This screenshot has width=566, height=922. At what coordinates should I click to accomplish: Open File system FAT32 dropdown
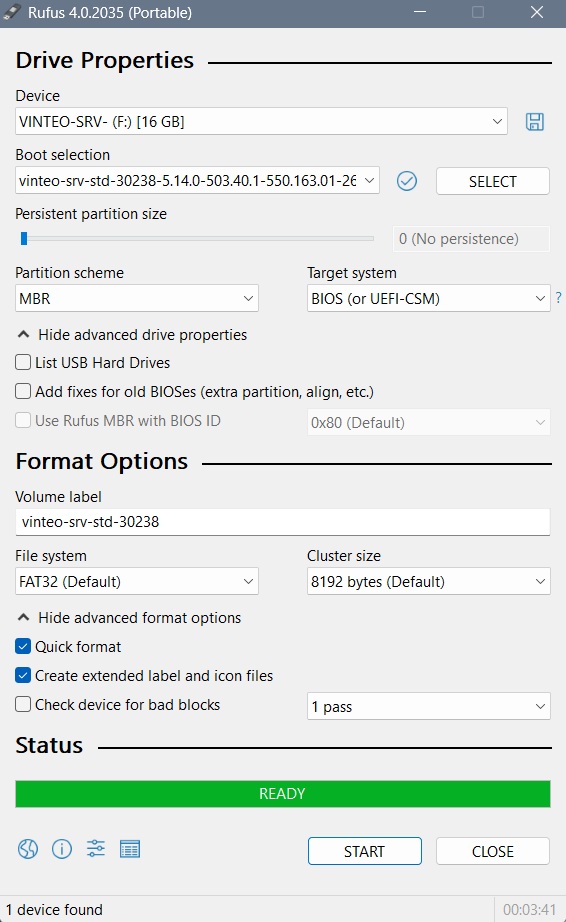137,581
